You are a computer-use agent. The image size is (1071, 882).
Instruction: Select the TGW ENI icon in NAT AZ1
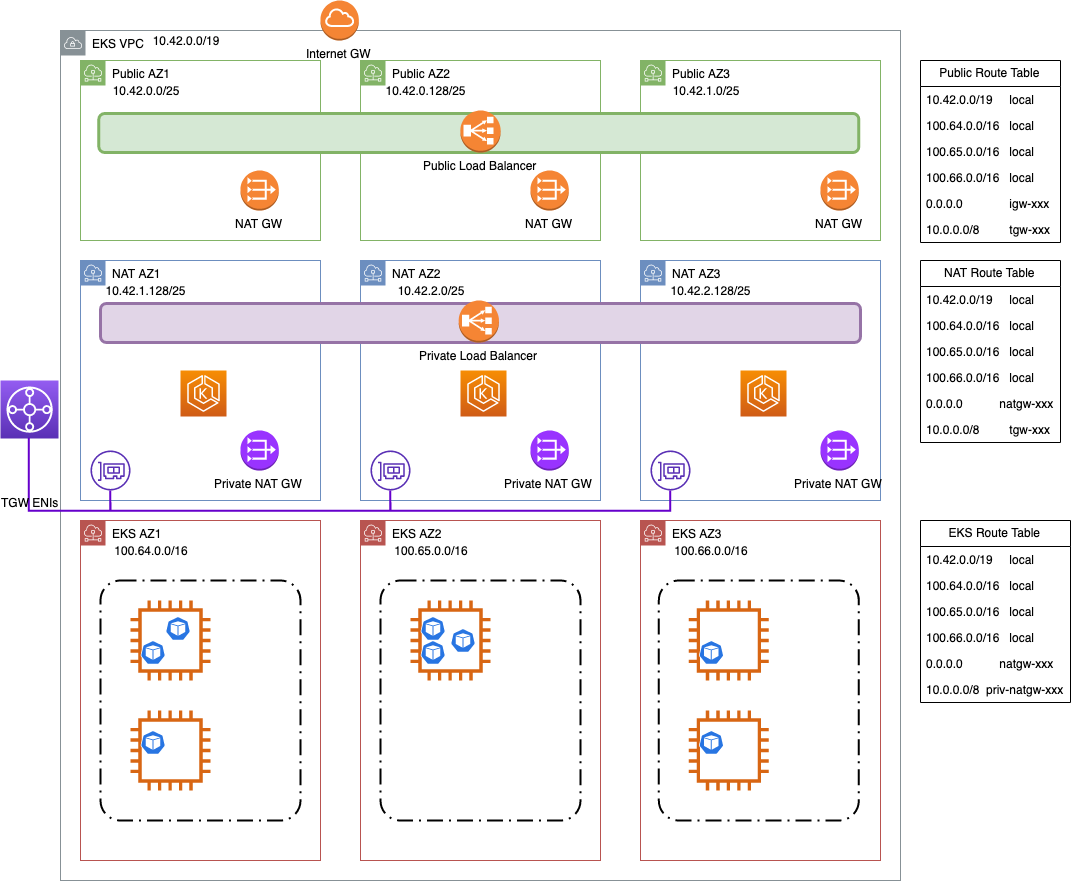point(112,472)
